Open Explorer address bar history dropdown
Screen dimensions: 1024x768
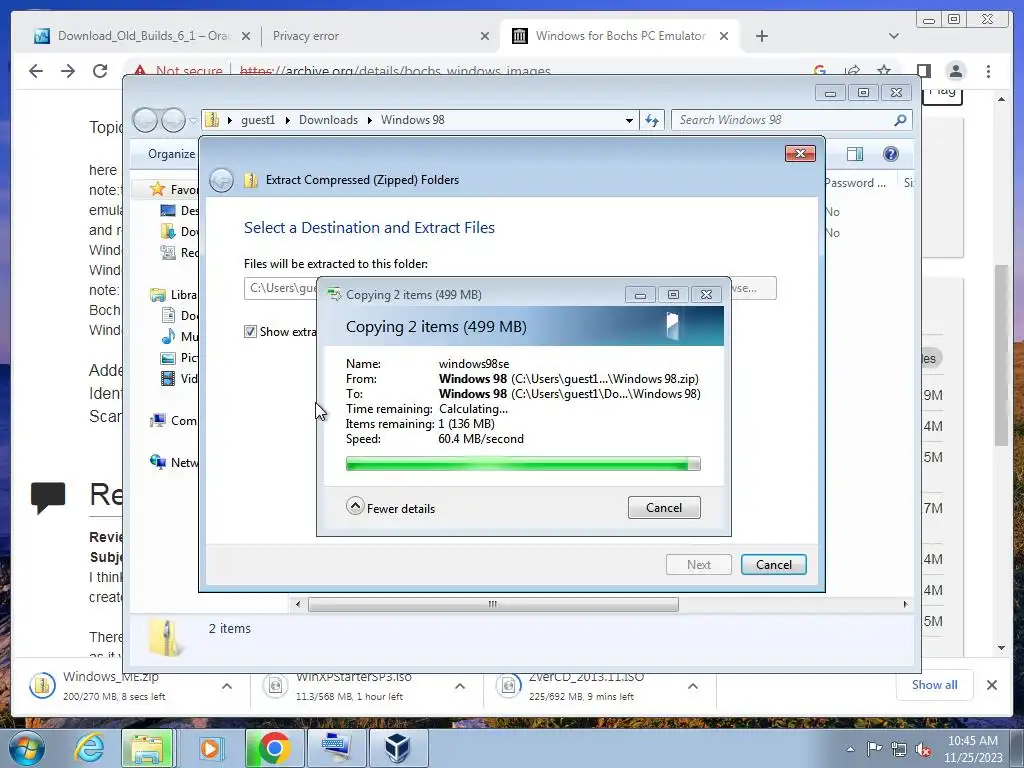pos(629,120)
